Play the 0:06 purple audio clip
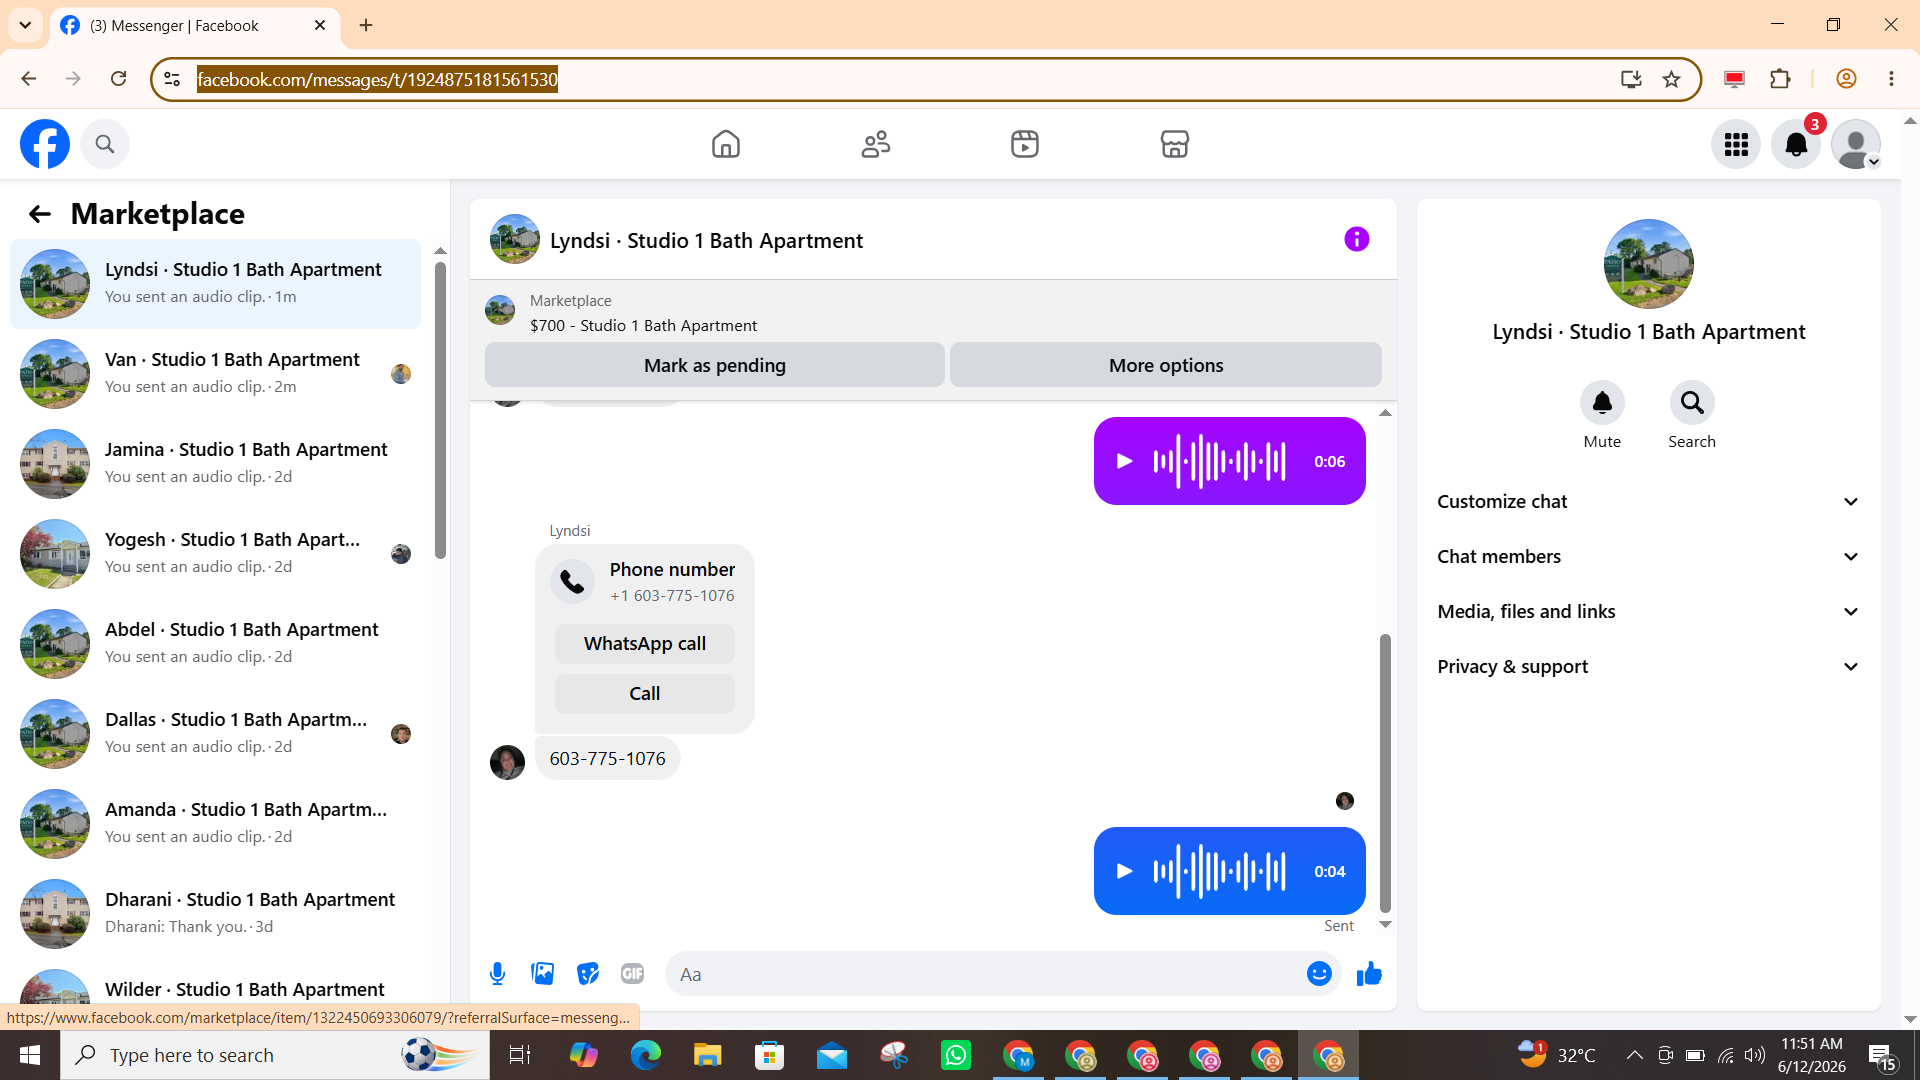The width and height of the screenshot is (1920, 1080). pos(1124,461)
